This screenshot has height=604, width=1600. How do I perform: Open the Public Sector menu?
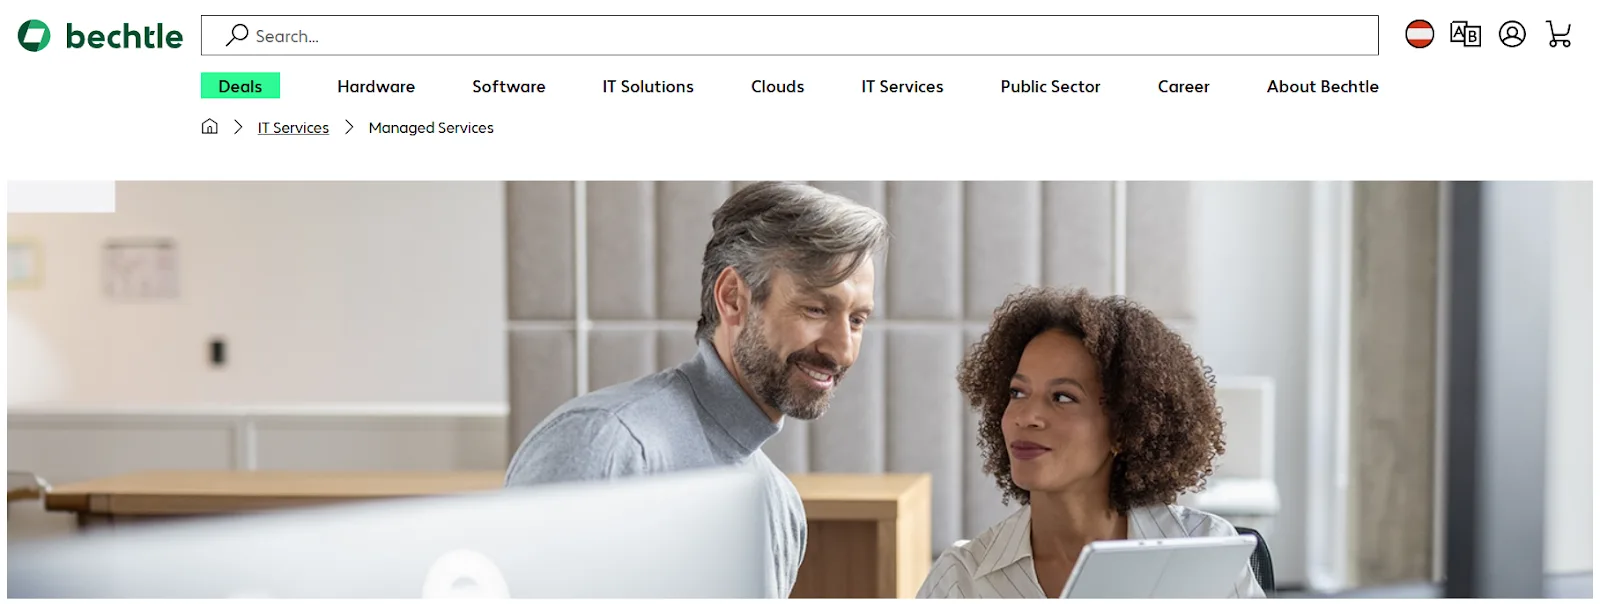[x=1050, y=86]
